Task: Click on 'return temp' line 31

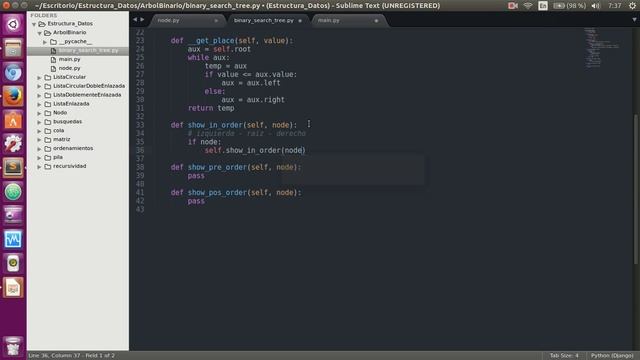Action: point(211,108)
